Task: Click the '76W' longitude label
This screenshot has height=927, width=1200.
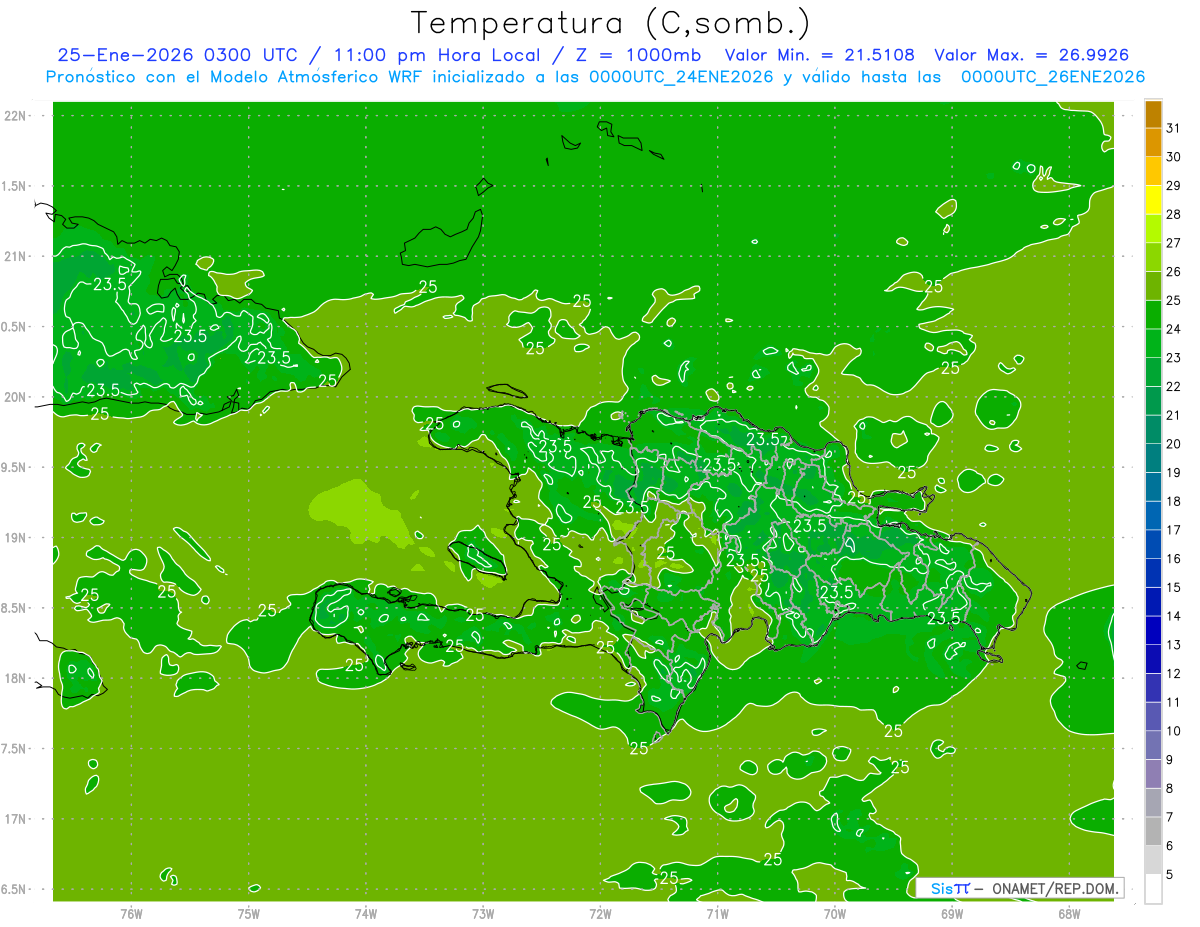Action: click(x=131, y=914)
